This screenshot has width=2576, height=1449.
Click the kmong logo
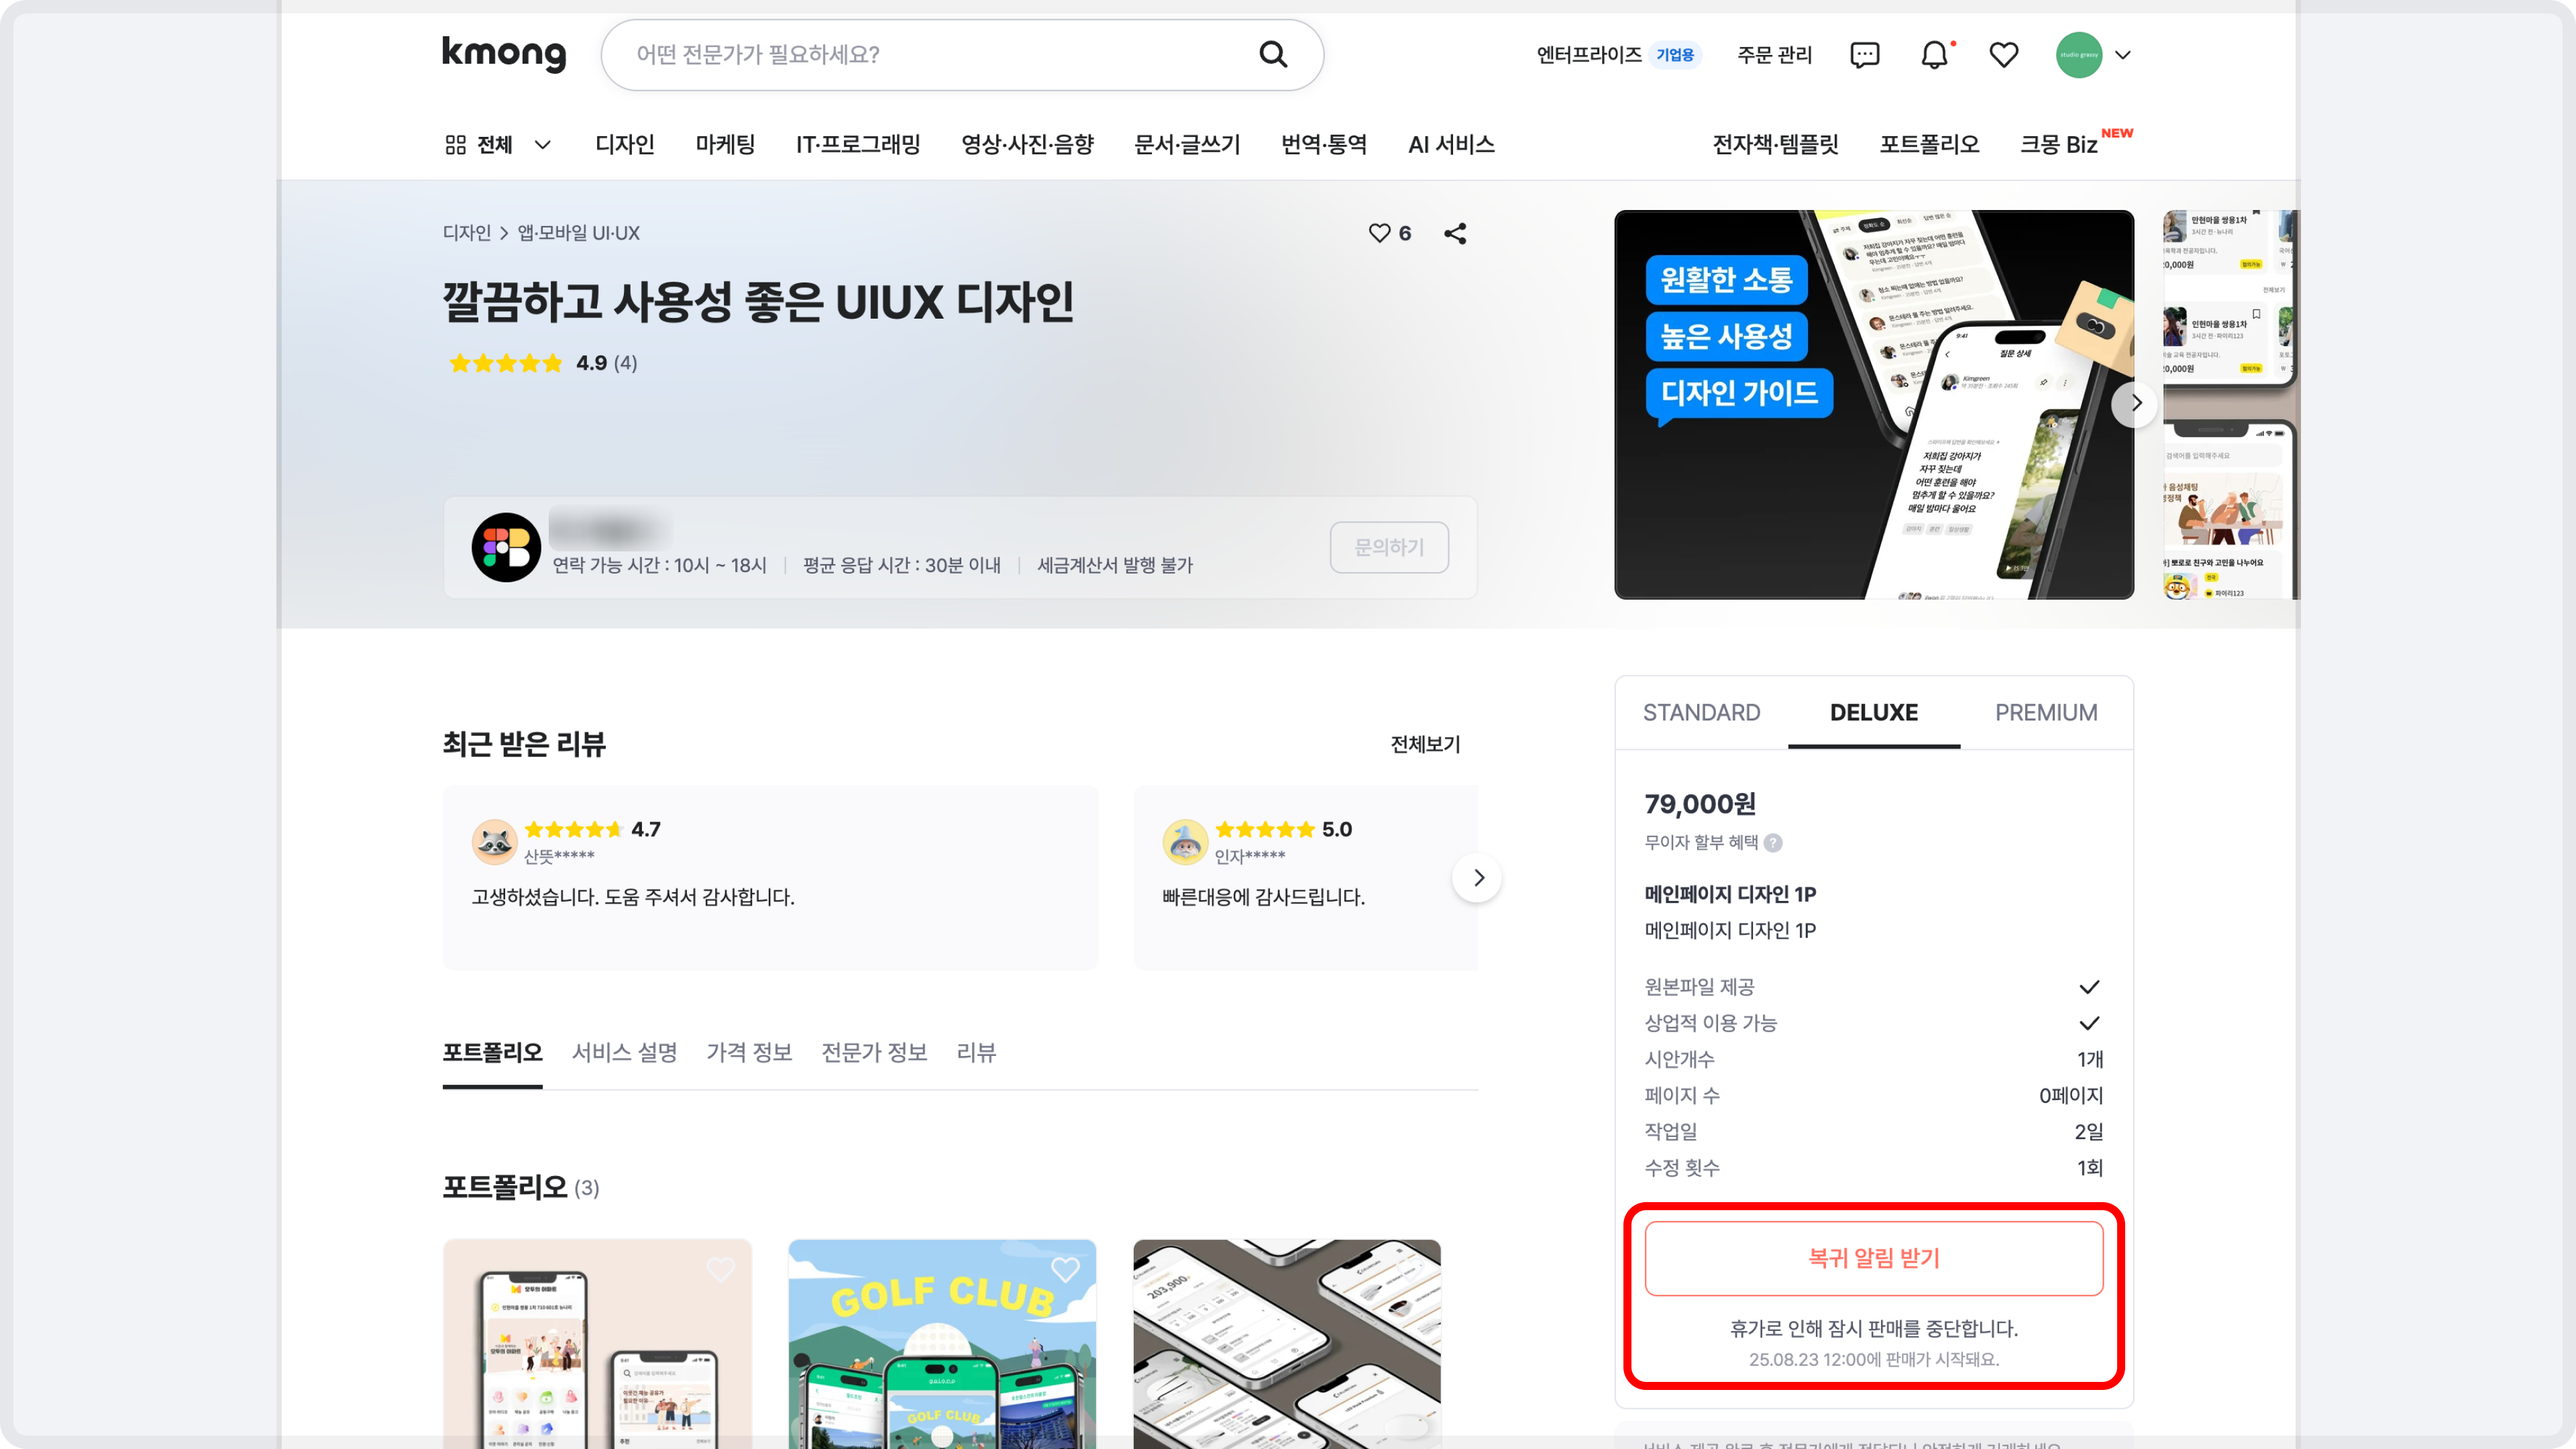pyautogui.click(x=504, y=53)
